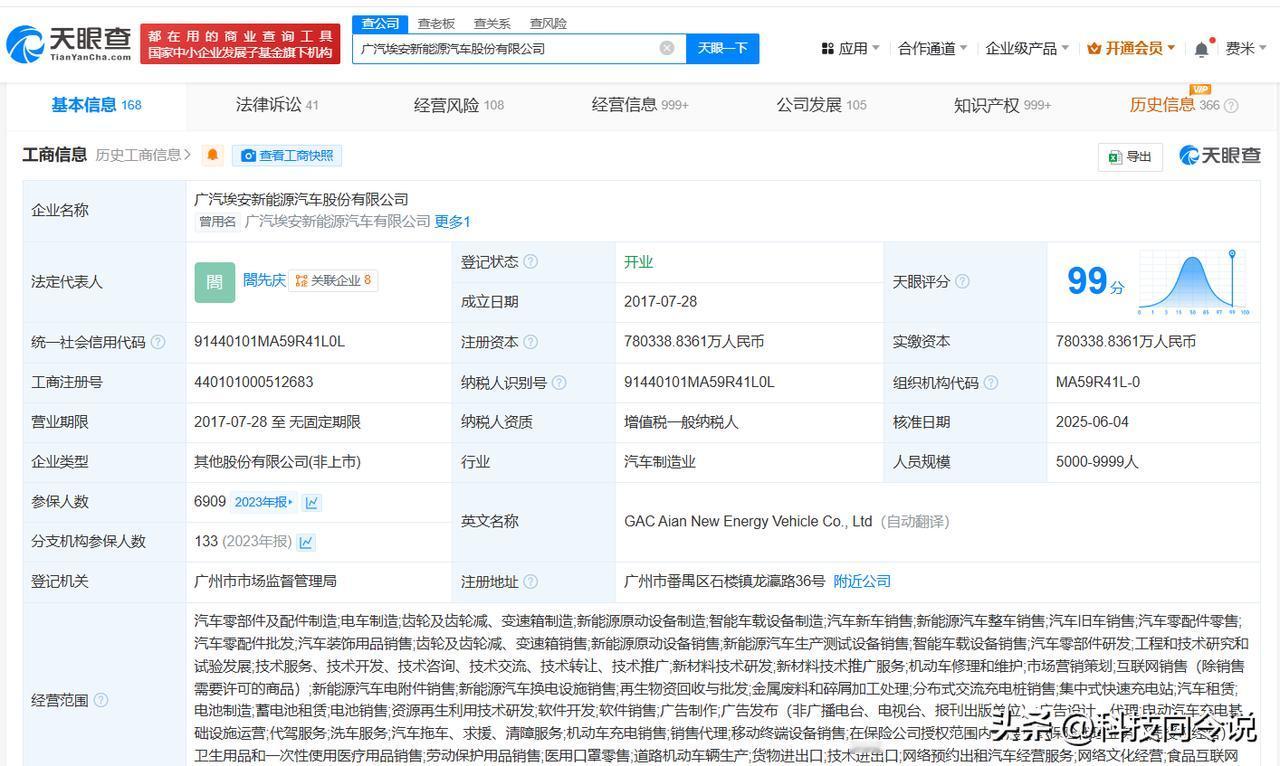1280x766 pixels.
Task: Click the 更多1 former names link
Action: click(452, 221)
